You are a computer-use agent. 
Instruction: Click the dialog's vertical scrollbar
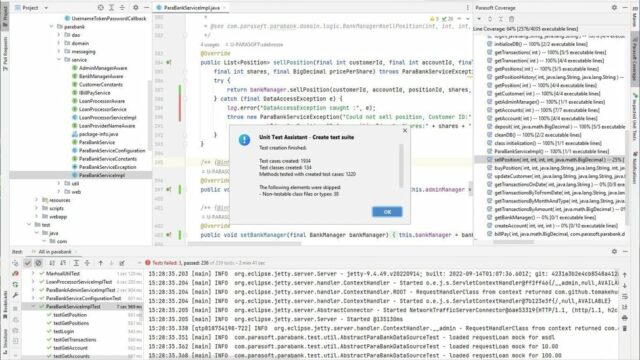[401, 165]
